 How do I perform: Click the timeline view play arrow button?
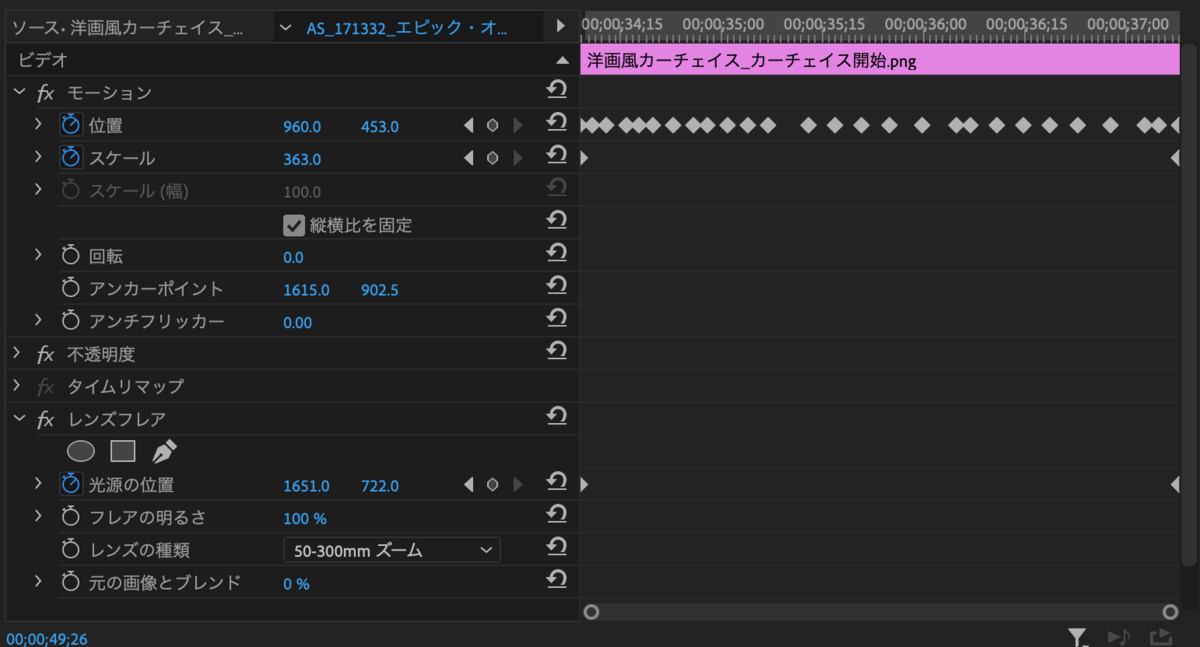[560, 26]
